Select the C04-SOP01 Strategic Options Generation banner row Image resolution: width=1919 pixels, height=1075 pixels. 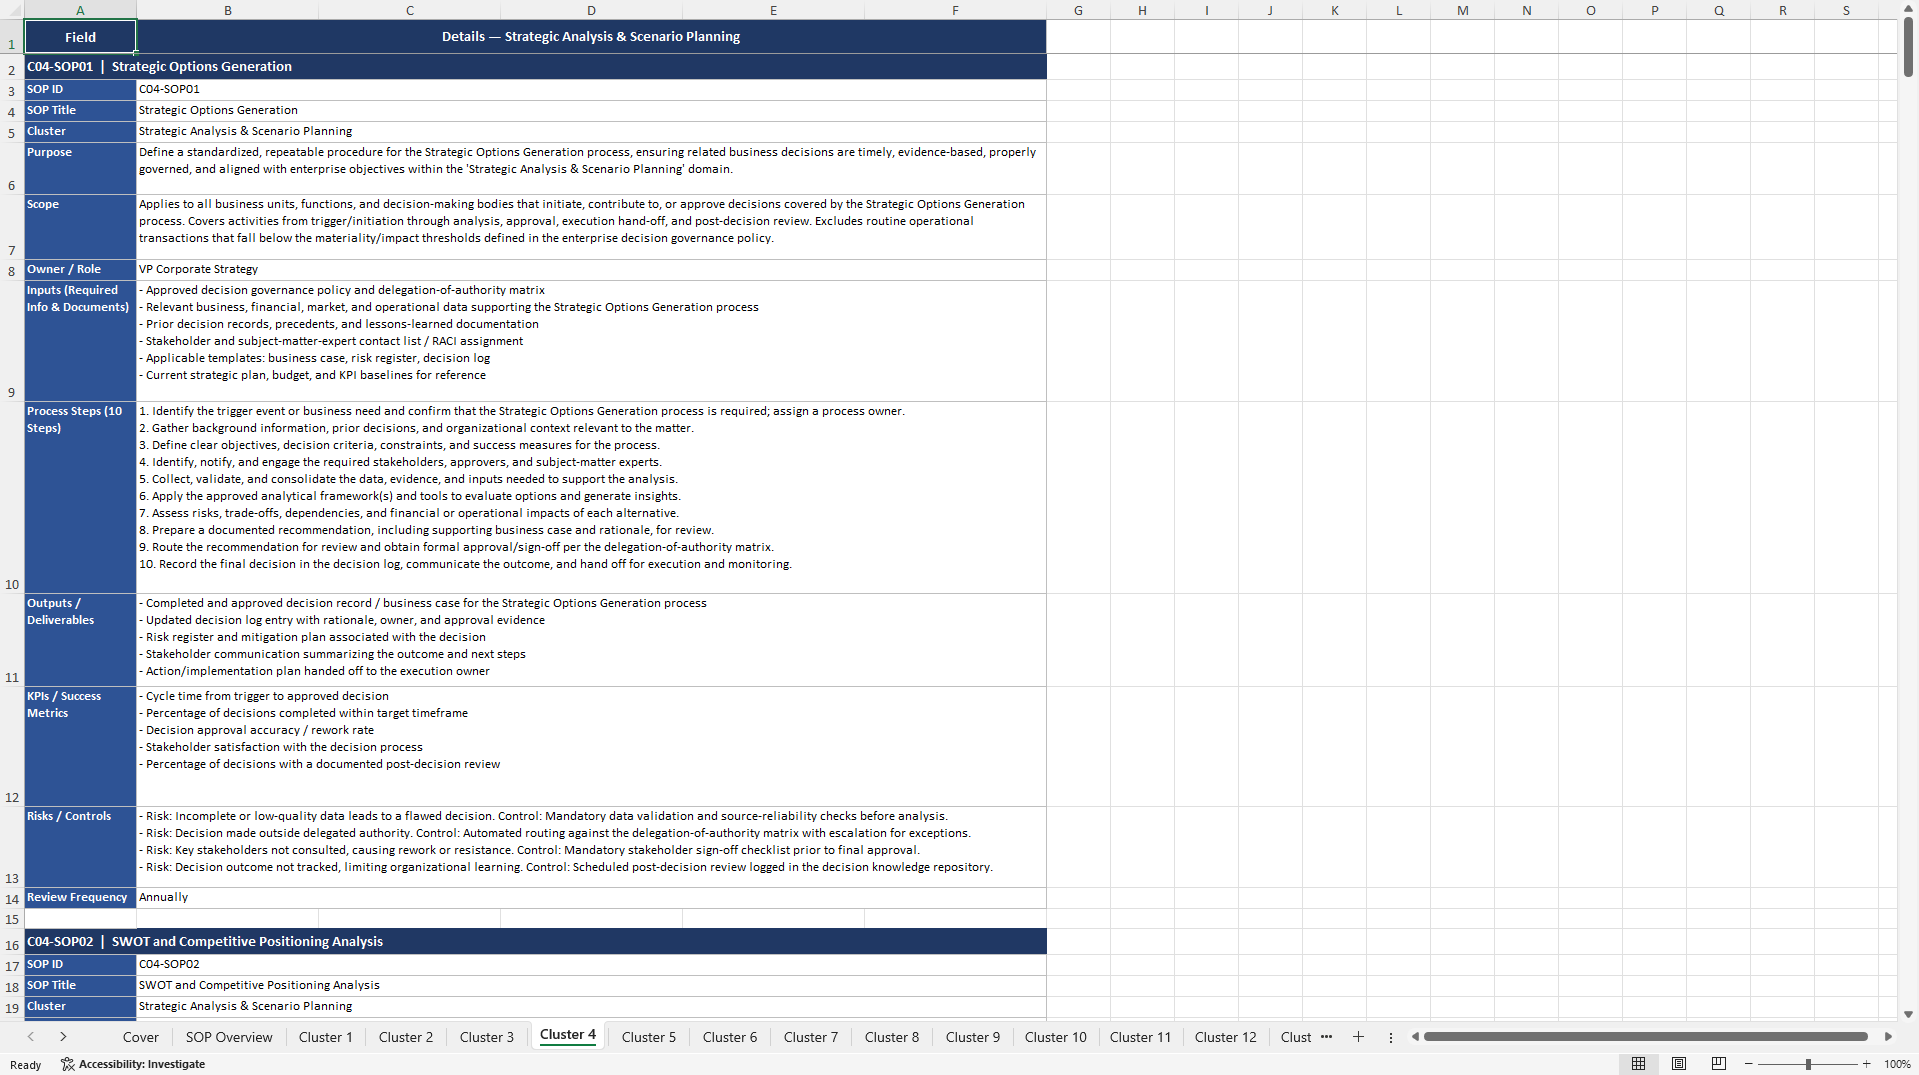[535, 67]
